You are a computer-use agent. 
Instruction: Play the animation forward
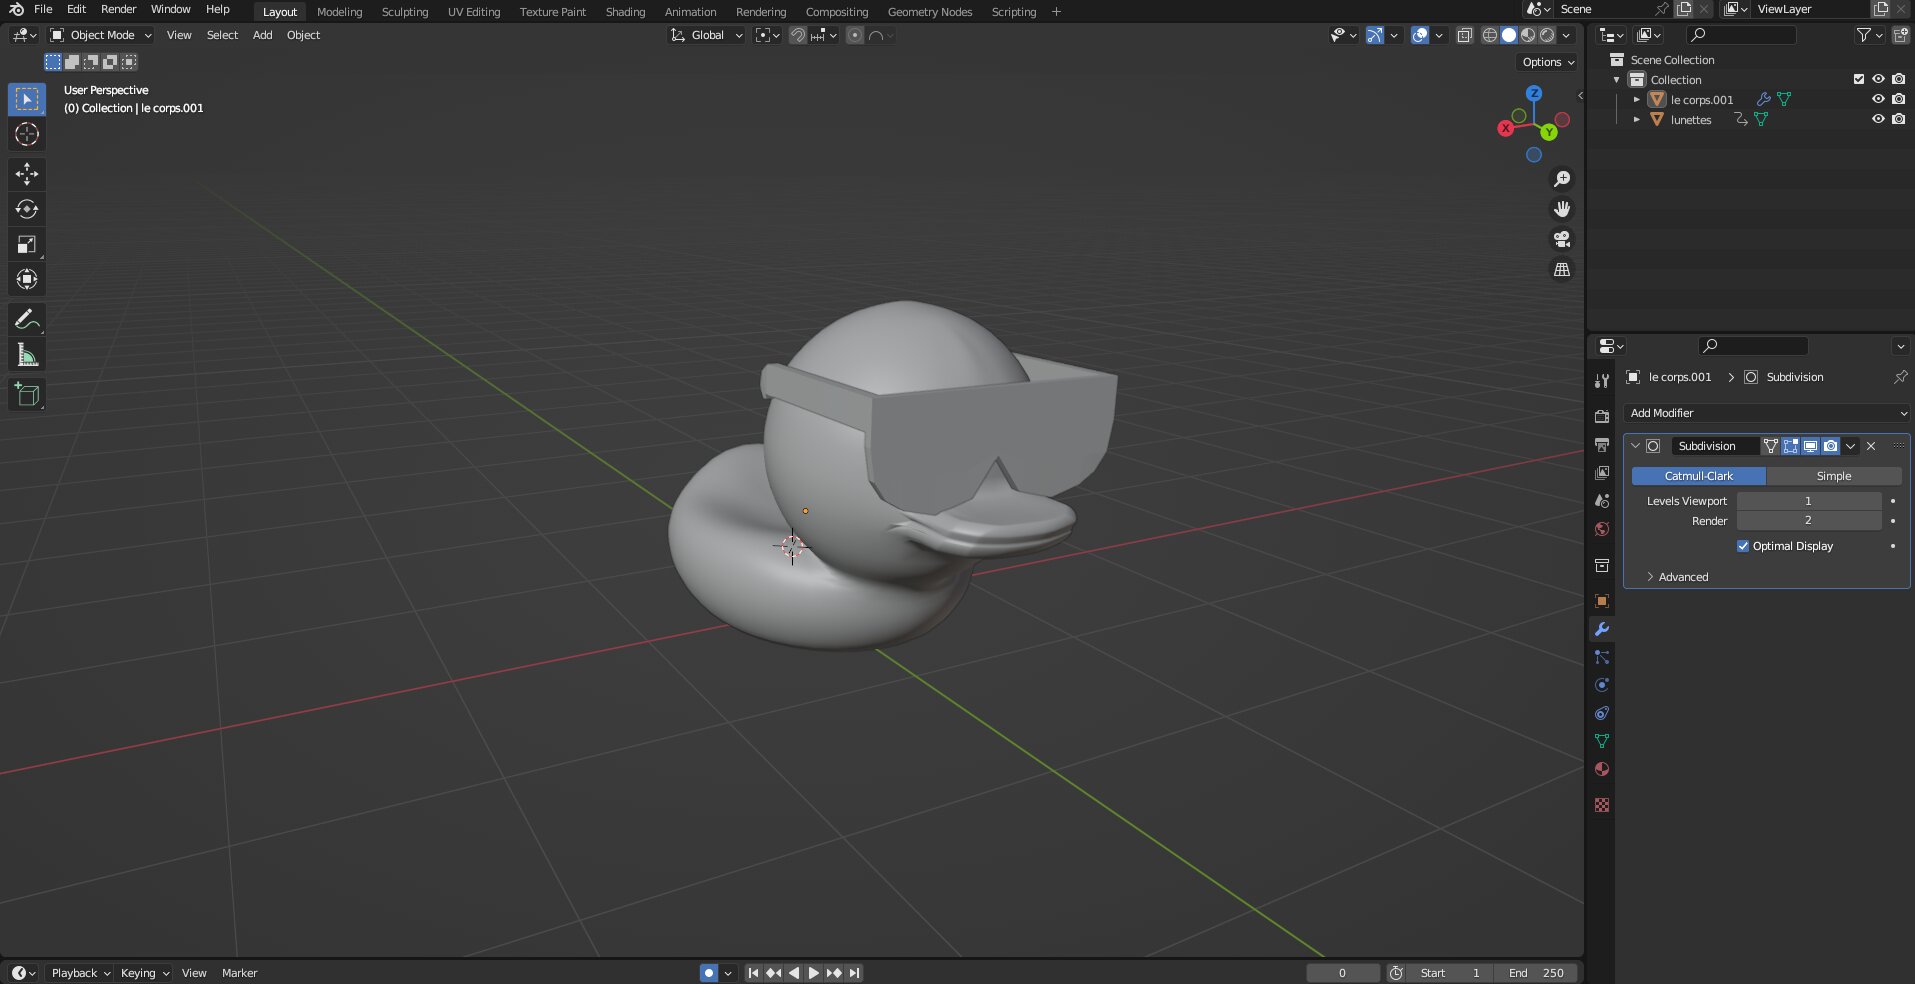[813, 973]
